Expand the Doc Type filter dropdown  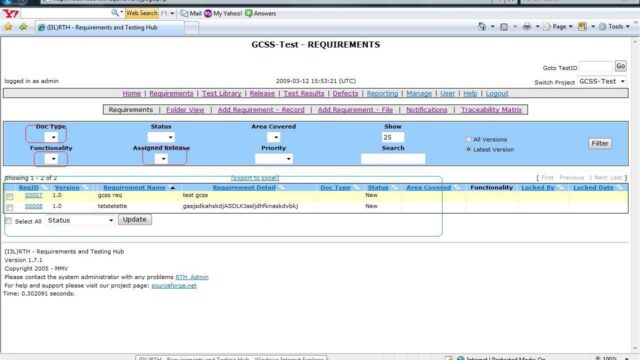click(x=51, y=137)
